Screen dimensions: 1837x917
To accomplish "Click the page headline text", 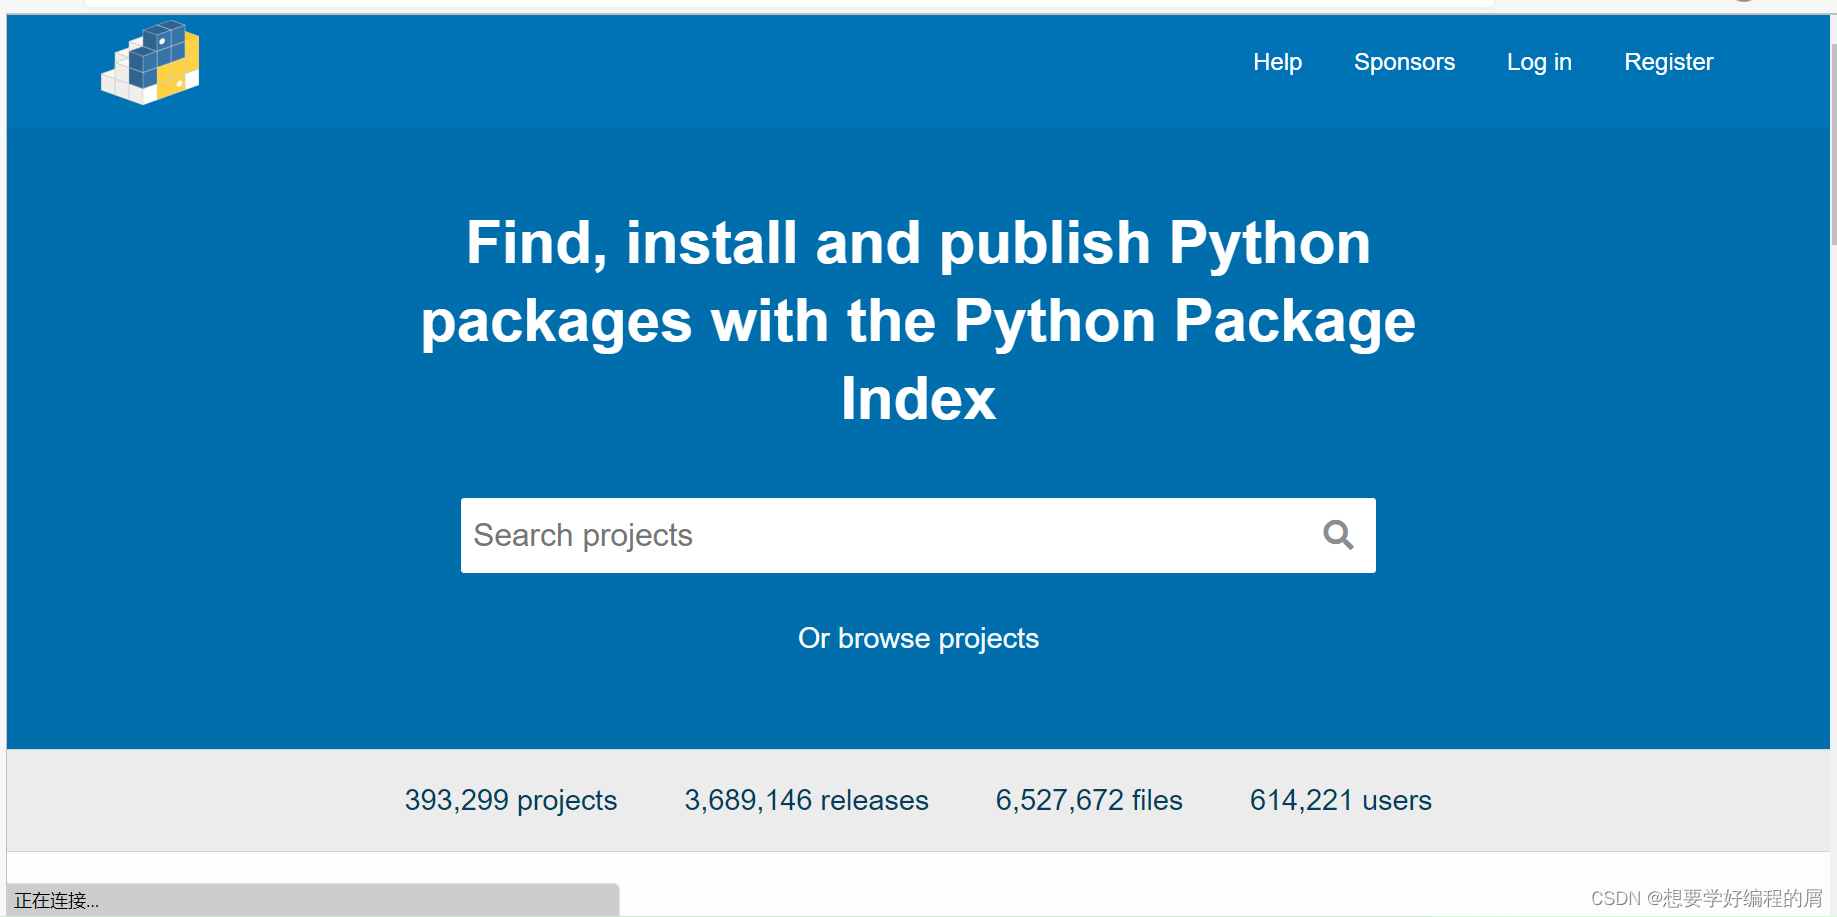I will coord(918,321).
